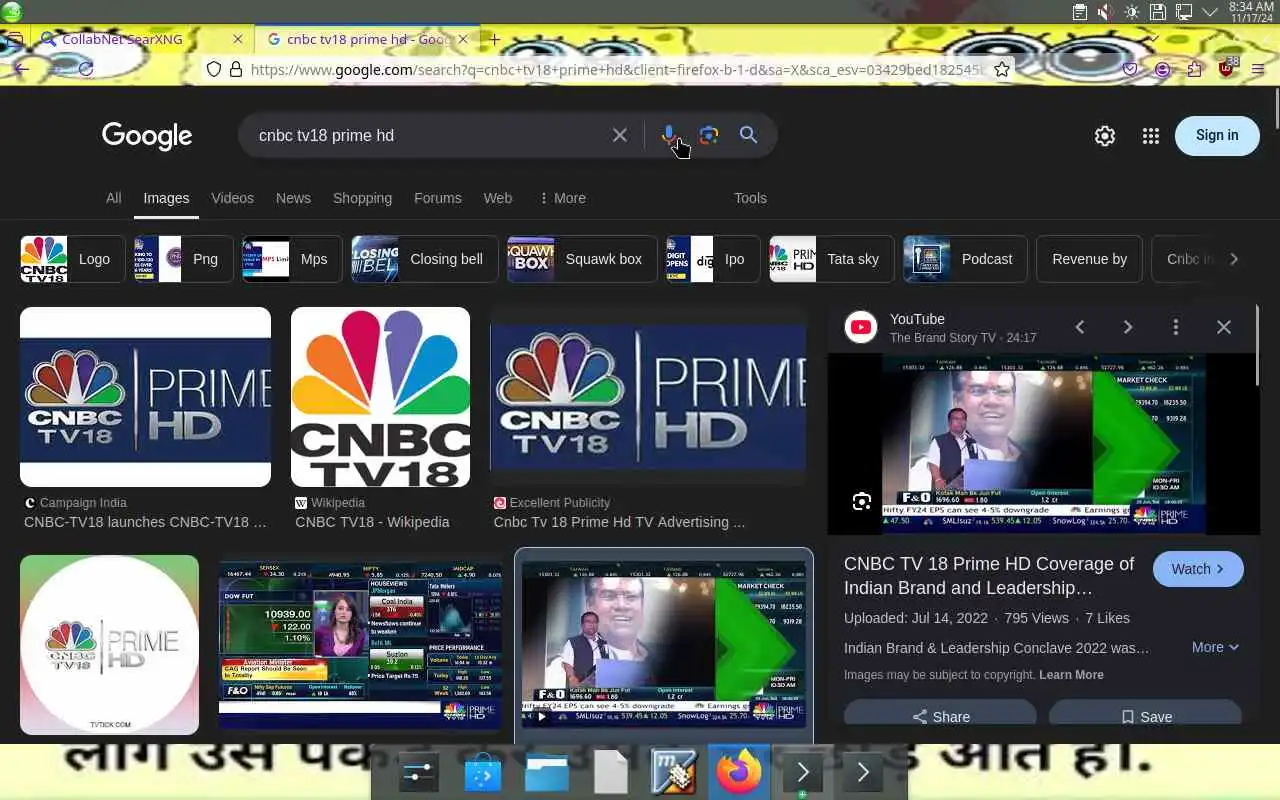Open Firefox hamburger menu

point(1258,69)
